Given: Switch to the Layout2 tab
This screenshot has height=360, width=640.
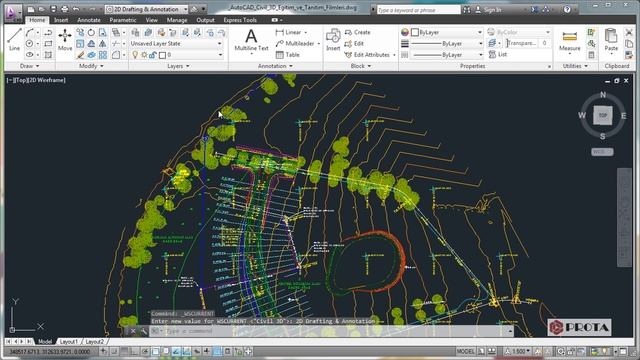Looking at the screenshot, I should coord(95,341).
